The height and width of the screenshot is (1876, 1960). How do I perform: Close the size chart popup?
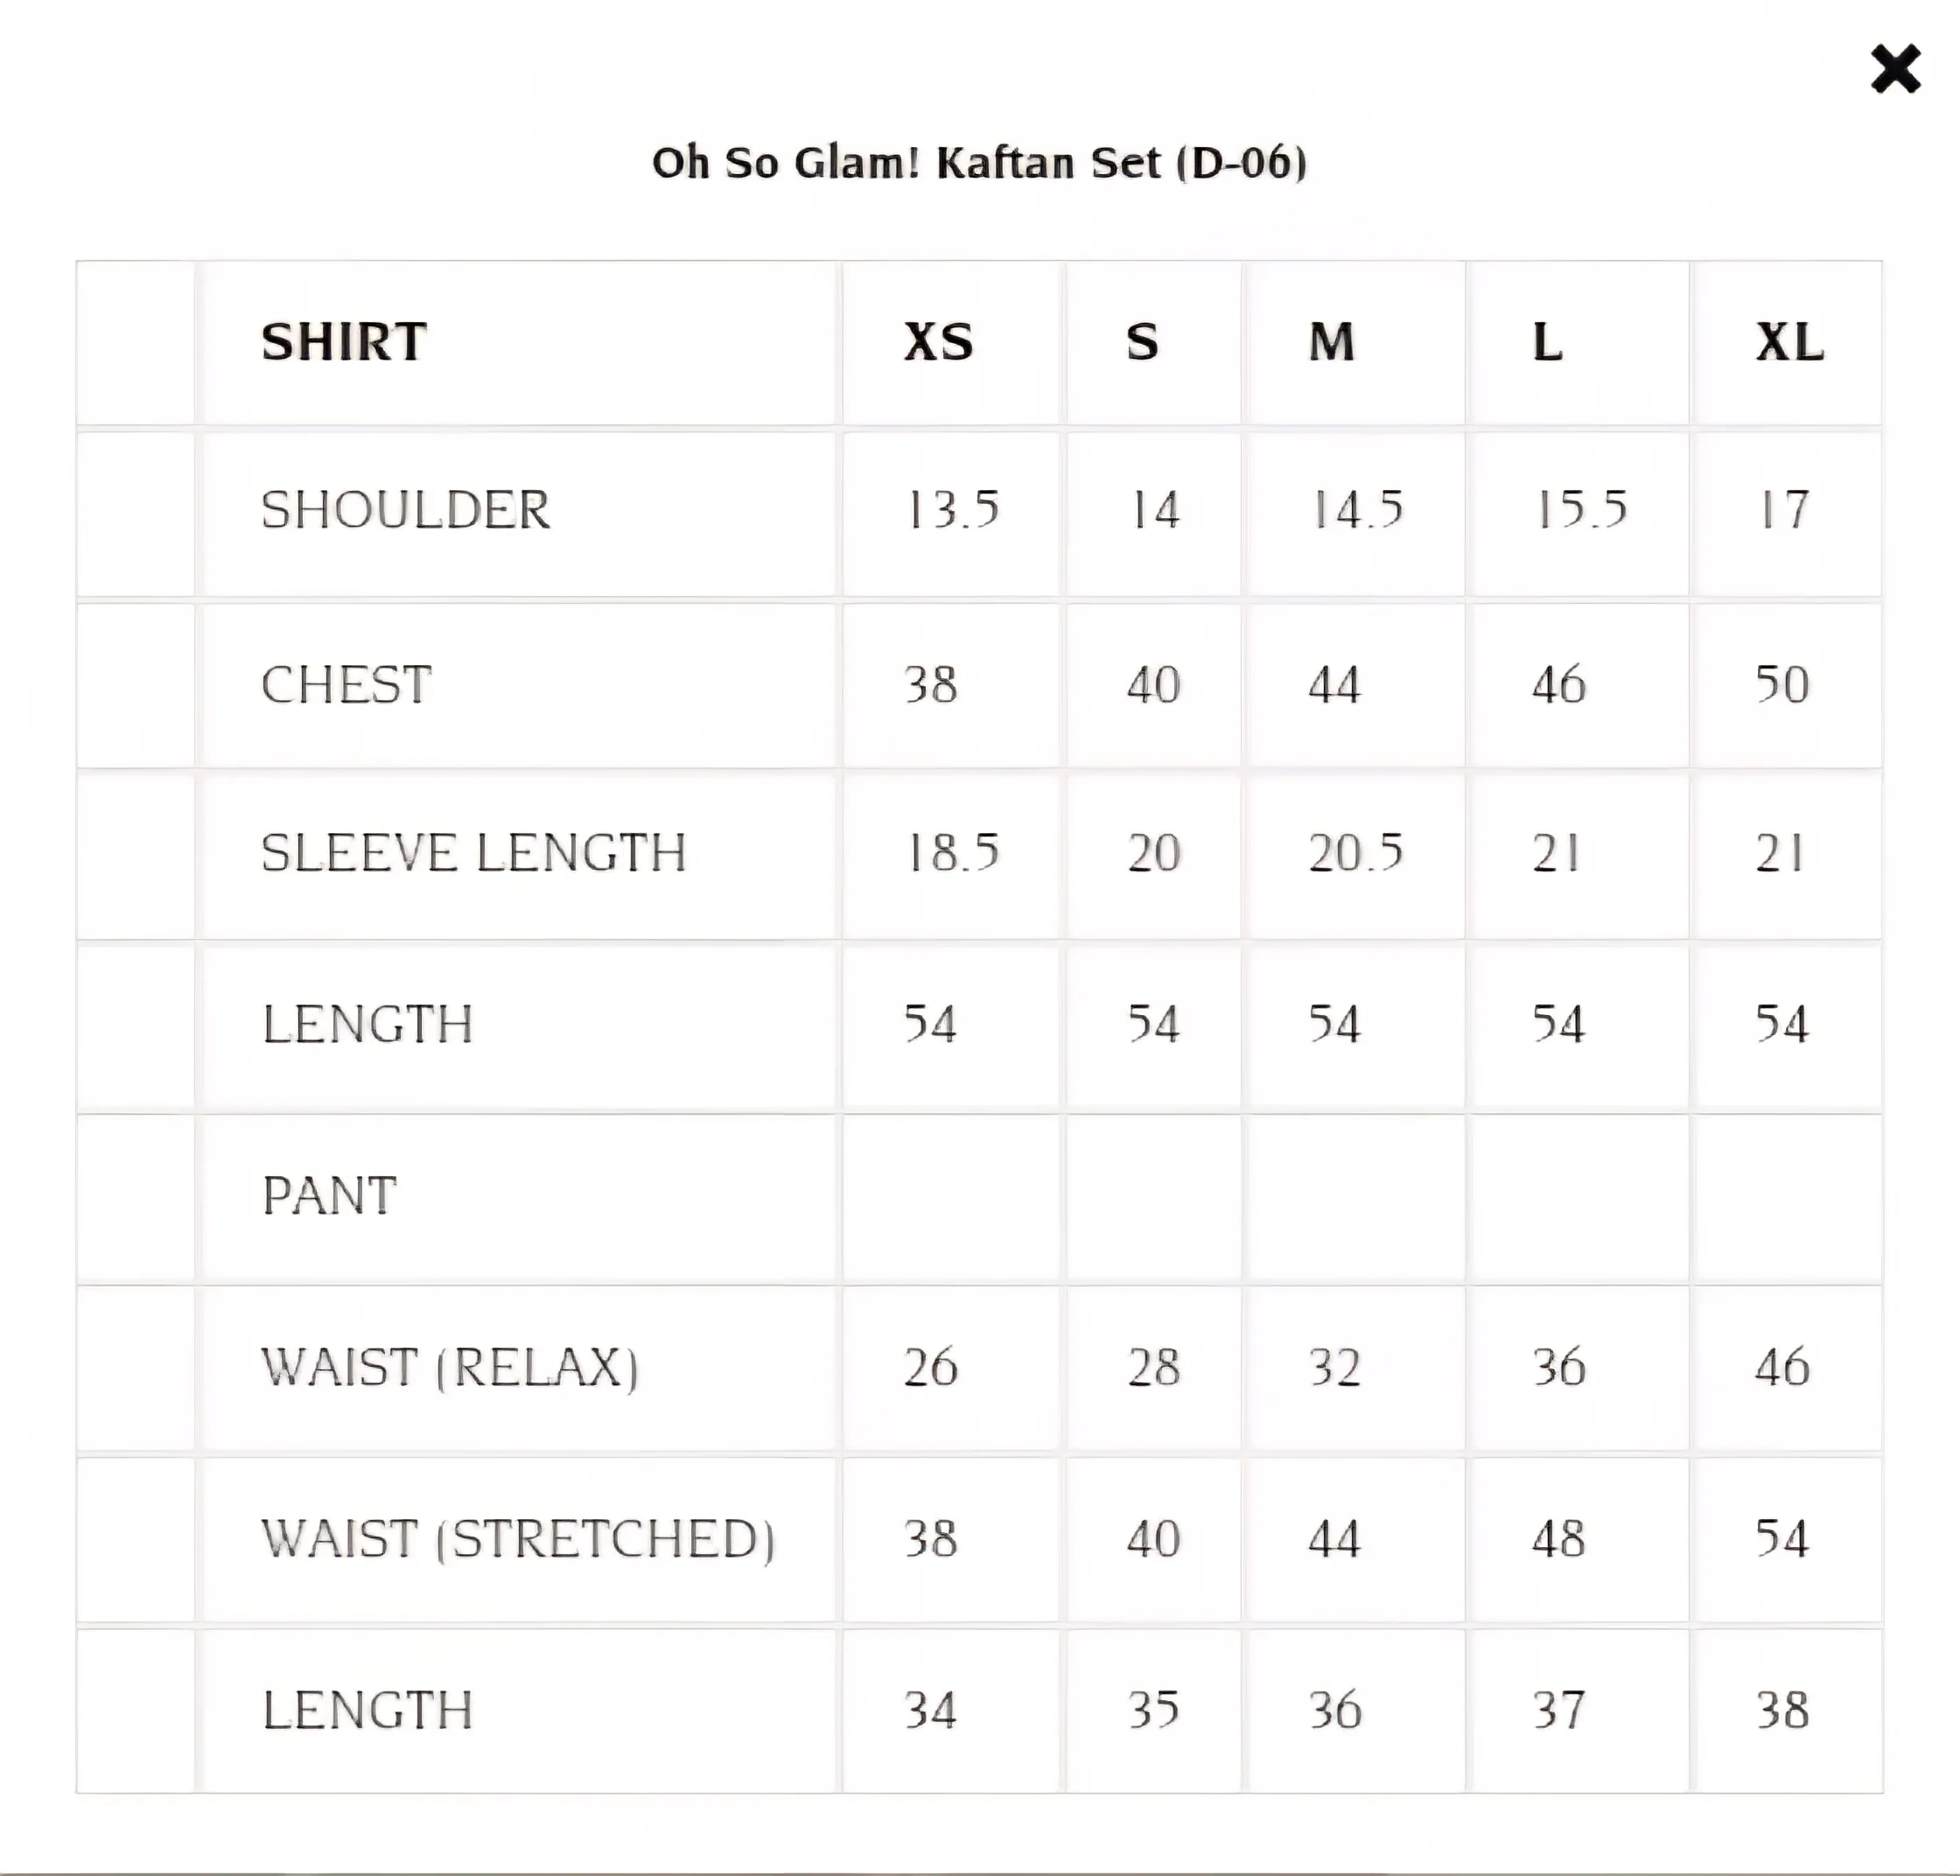1895,70
